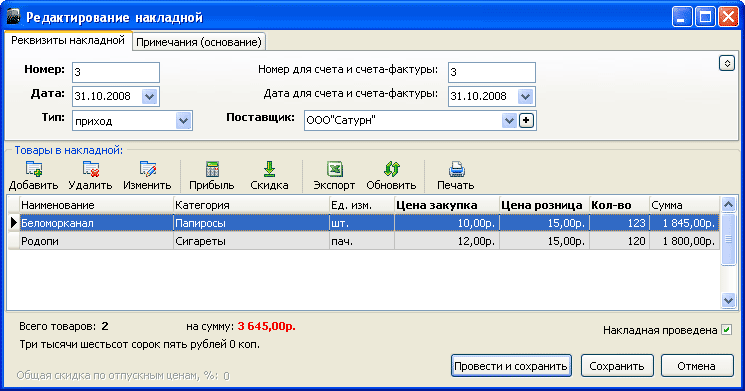Collapse the header panel with the top-right toggle
Image resolution: width=745 pixels, height=391 pixels.
(x=726, y=63)
